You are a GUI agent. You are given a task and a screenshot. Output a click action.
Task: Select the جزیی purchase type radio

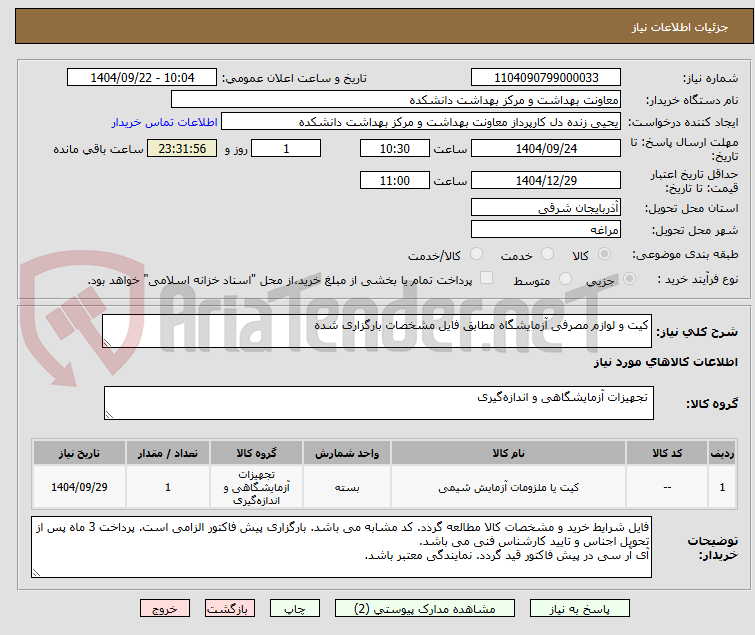point(629,279)
